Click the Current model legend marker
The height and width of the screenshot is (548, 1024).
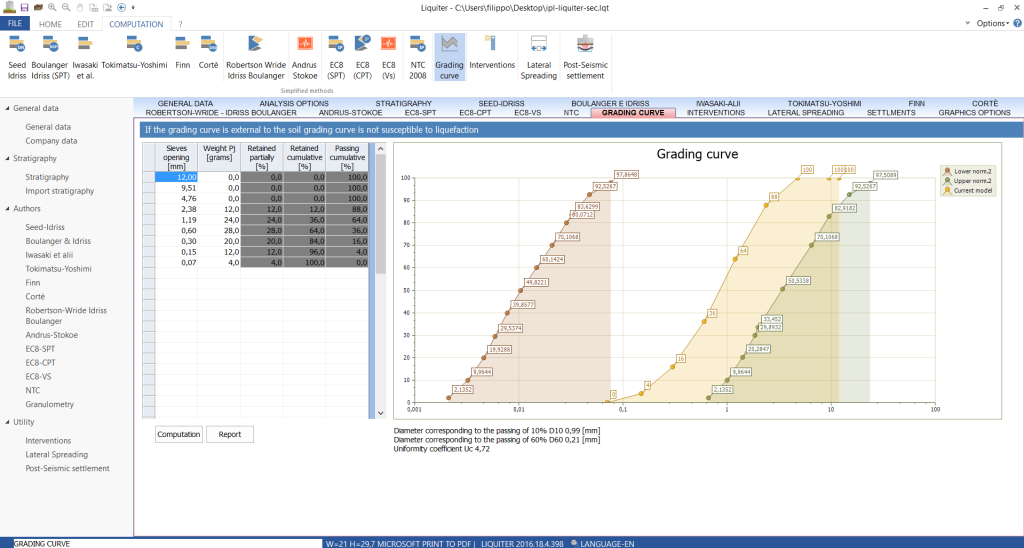click(x=947, y=190)
